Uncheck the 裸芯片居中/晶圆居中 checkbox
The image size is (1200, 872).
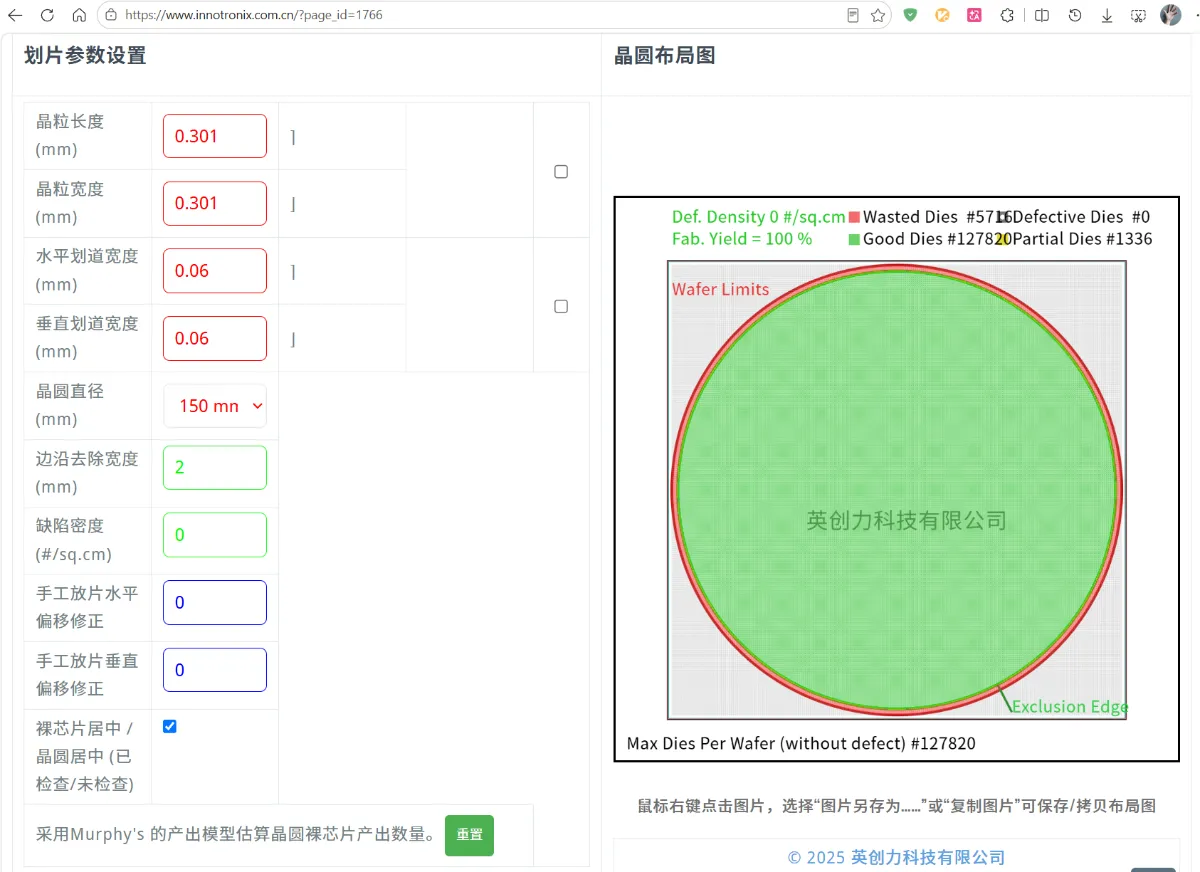170,726
